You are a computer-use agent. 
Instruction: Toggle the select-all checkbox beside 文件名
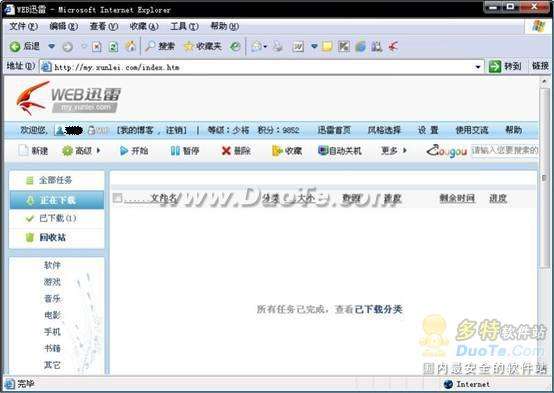(117, 198)
